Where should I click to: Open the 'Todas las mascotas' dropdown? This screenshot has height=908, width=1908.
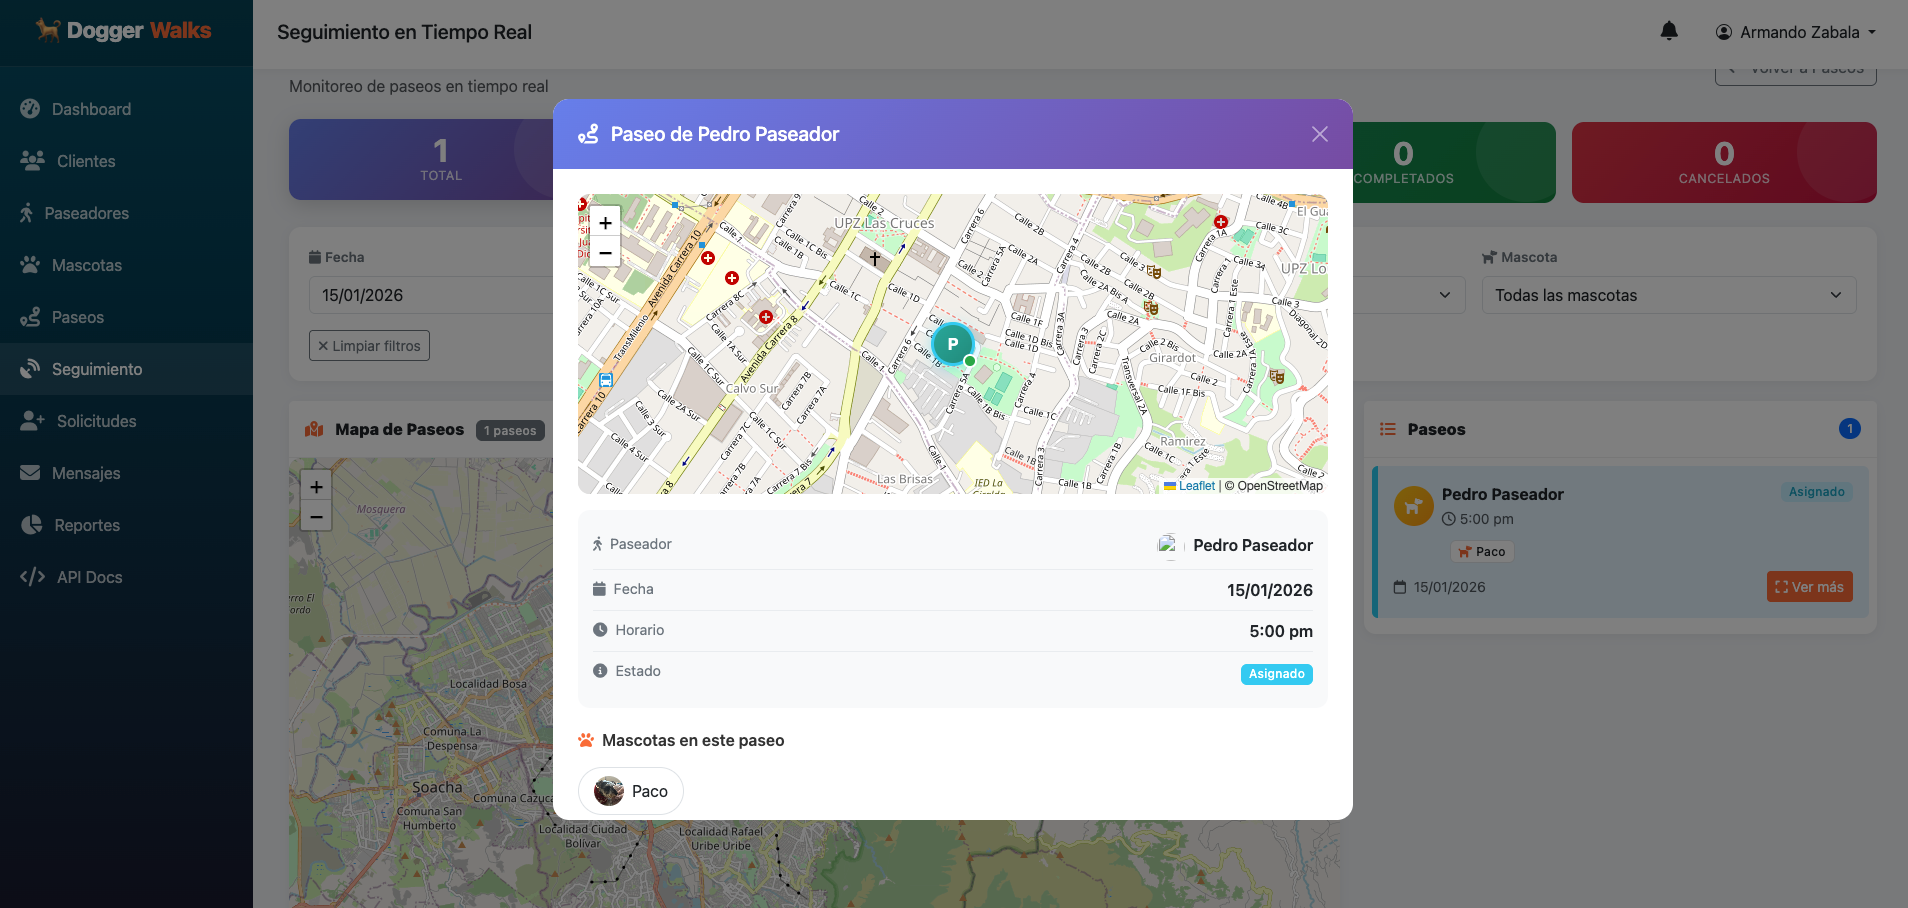coord(1667,295)
